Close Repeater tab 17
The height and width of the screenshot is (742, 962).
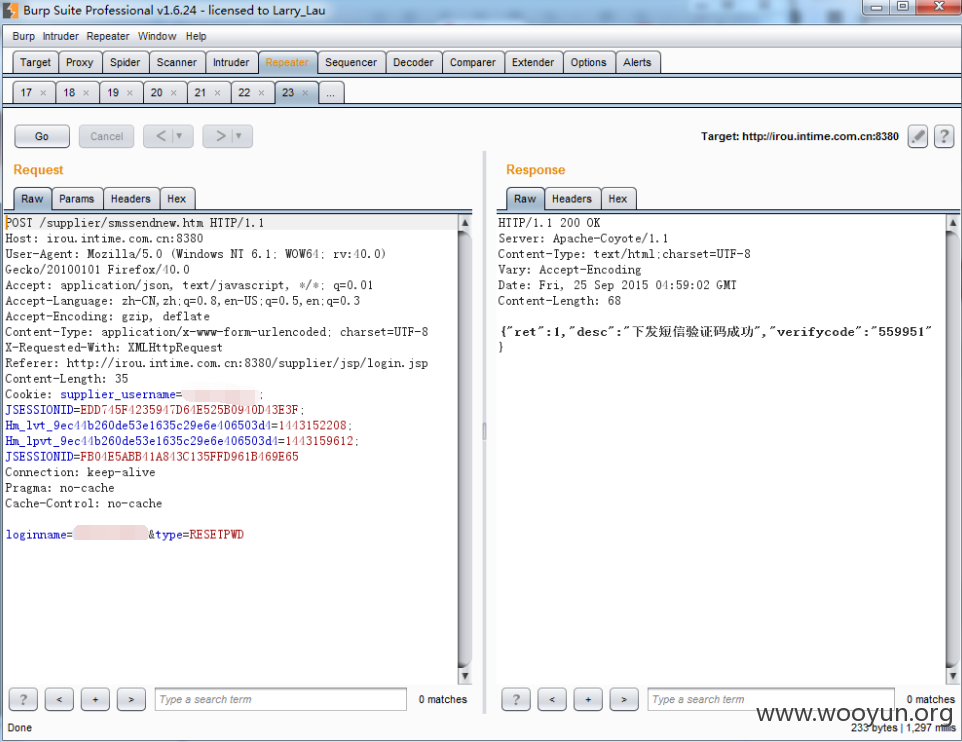43,93
